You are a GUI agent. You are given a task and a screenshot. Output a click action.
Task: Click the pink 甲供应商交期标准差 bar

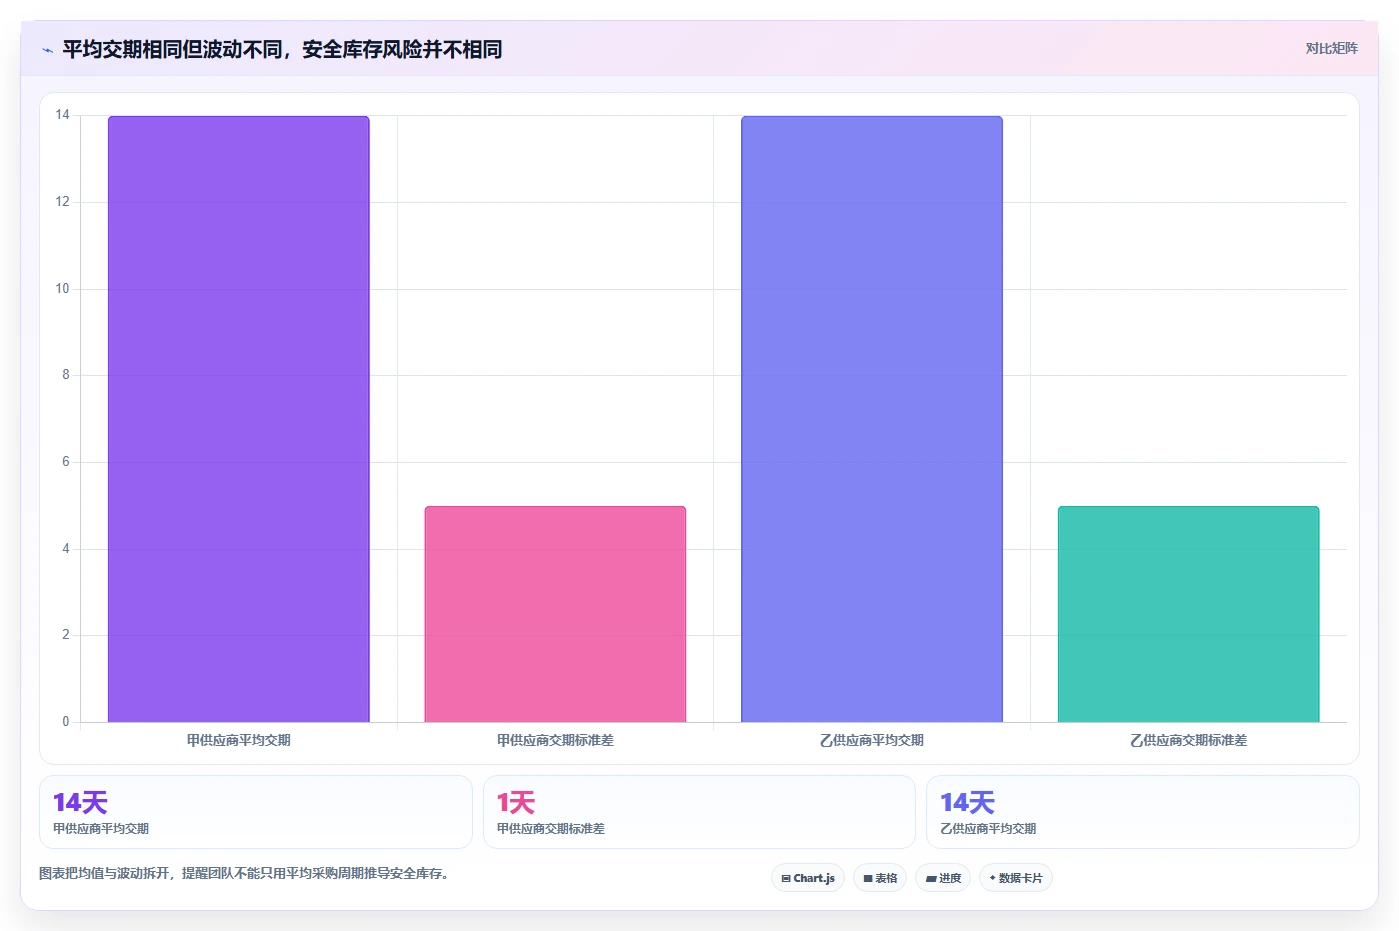click(555, 614)
